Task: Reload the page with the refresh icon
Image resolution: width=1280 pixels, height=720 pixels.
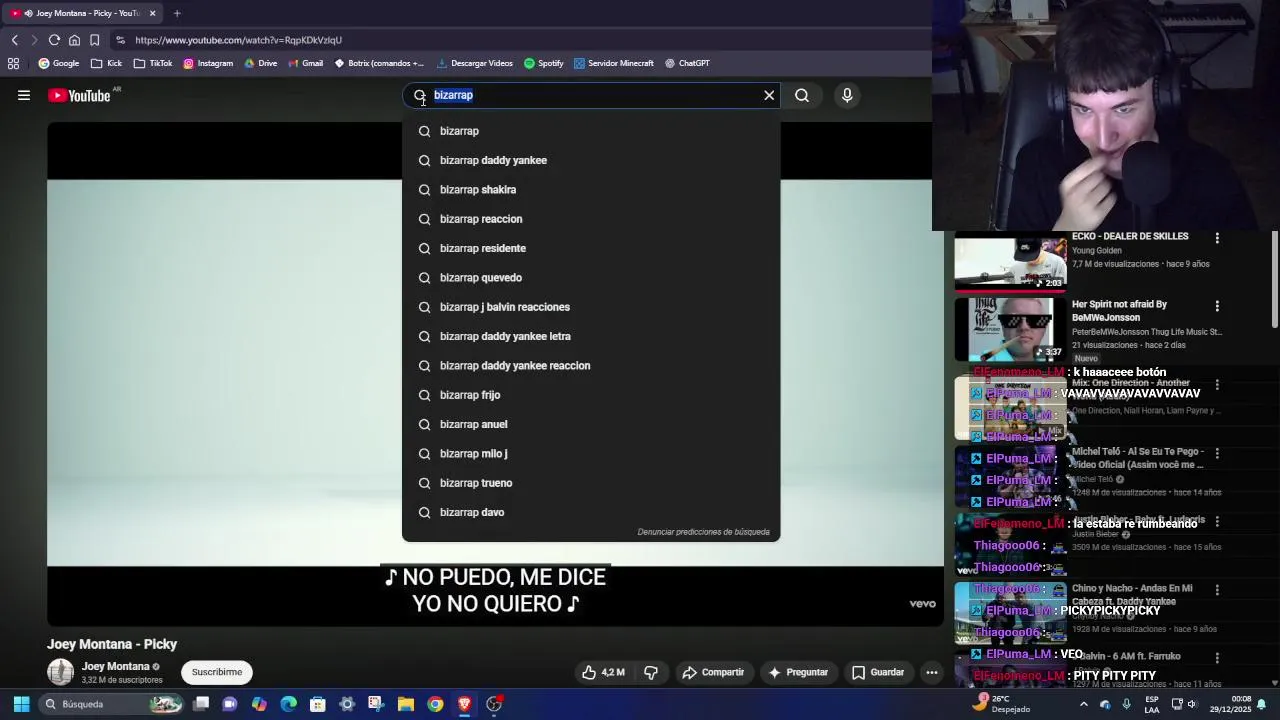Action: (54, 40)
